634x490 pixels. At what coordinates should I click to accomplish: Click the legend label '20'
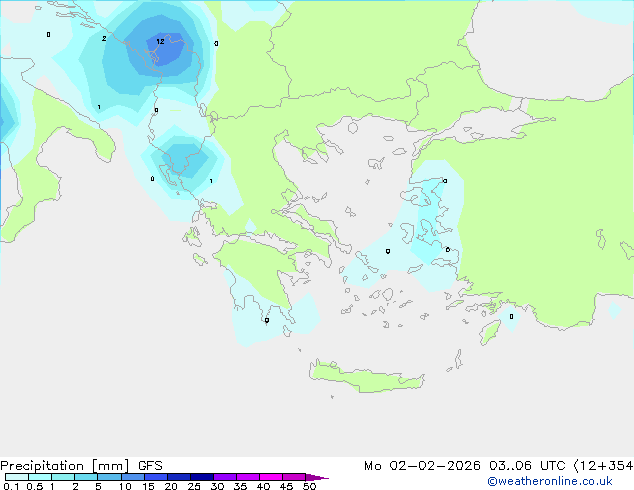click(171, 486)
